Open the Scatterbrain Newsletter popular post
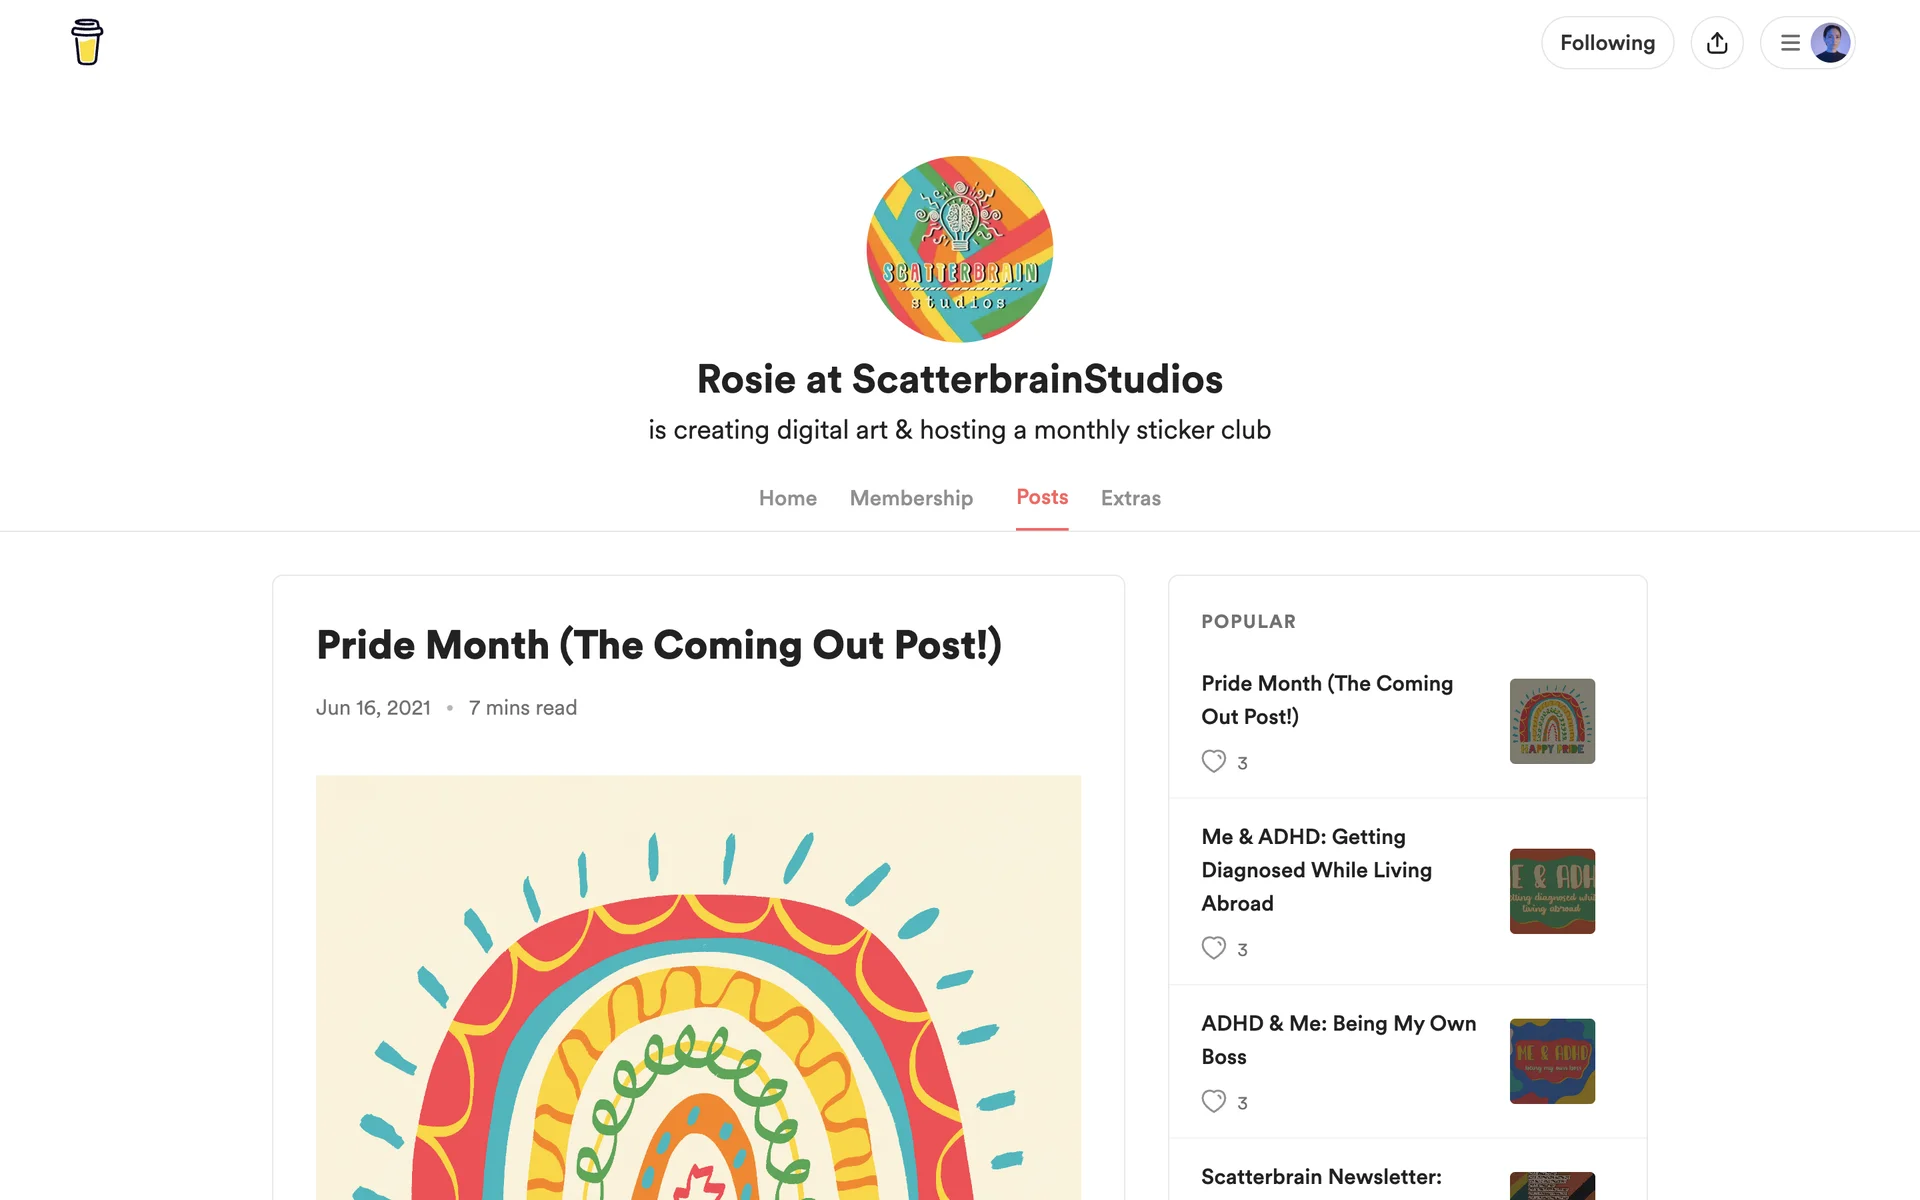The width and height of the screenshot is (1920, 1200). (x=1321, y=1177)
